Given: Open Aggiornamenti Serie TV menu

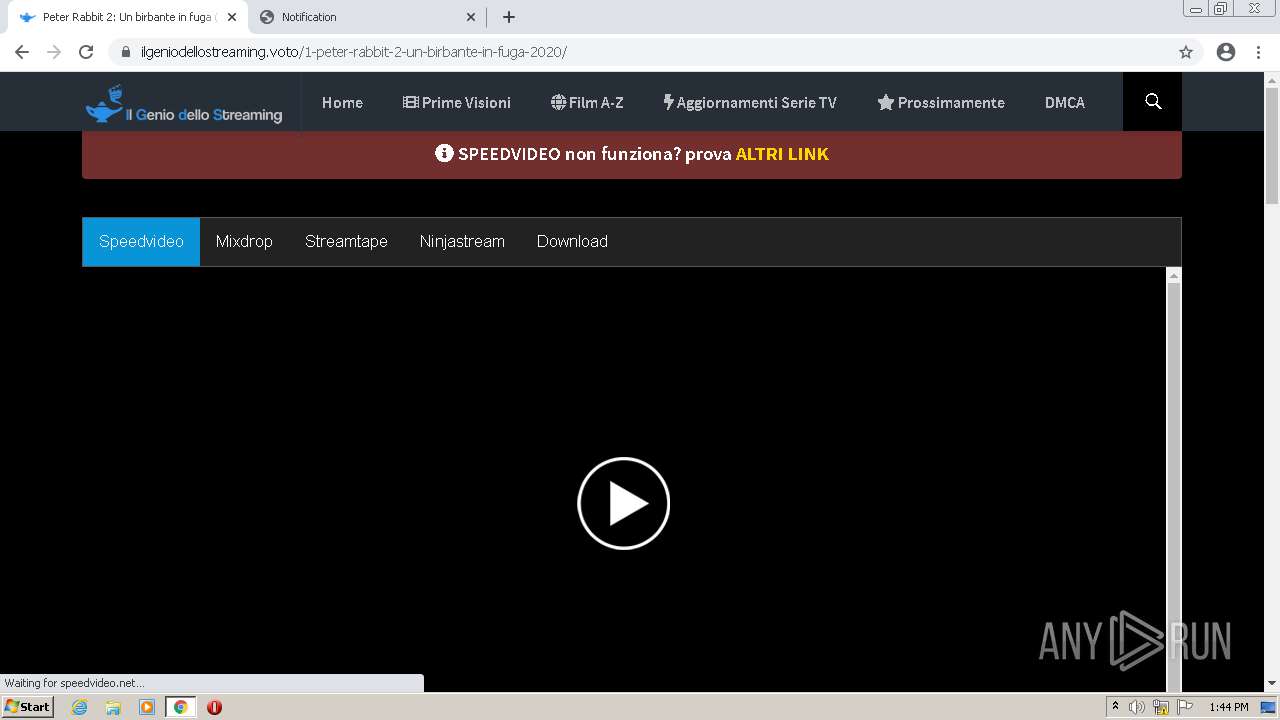Looking at the screenshot, I should [750, 102].
